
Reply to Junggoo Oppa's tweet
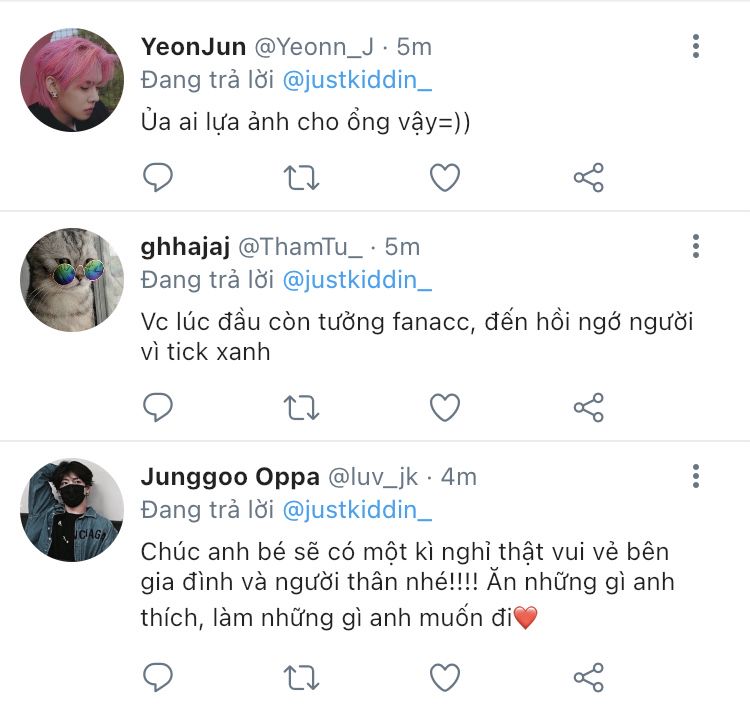(x=158, y=677)
